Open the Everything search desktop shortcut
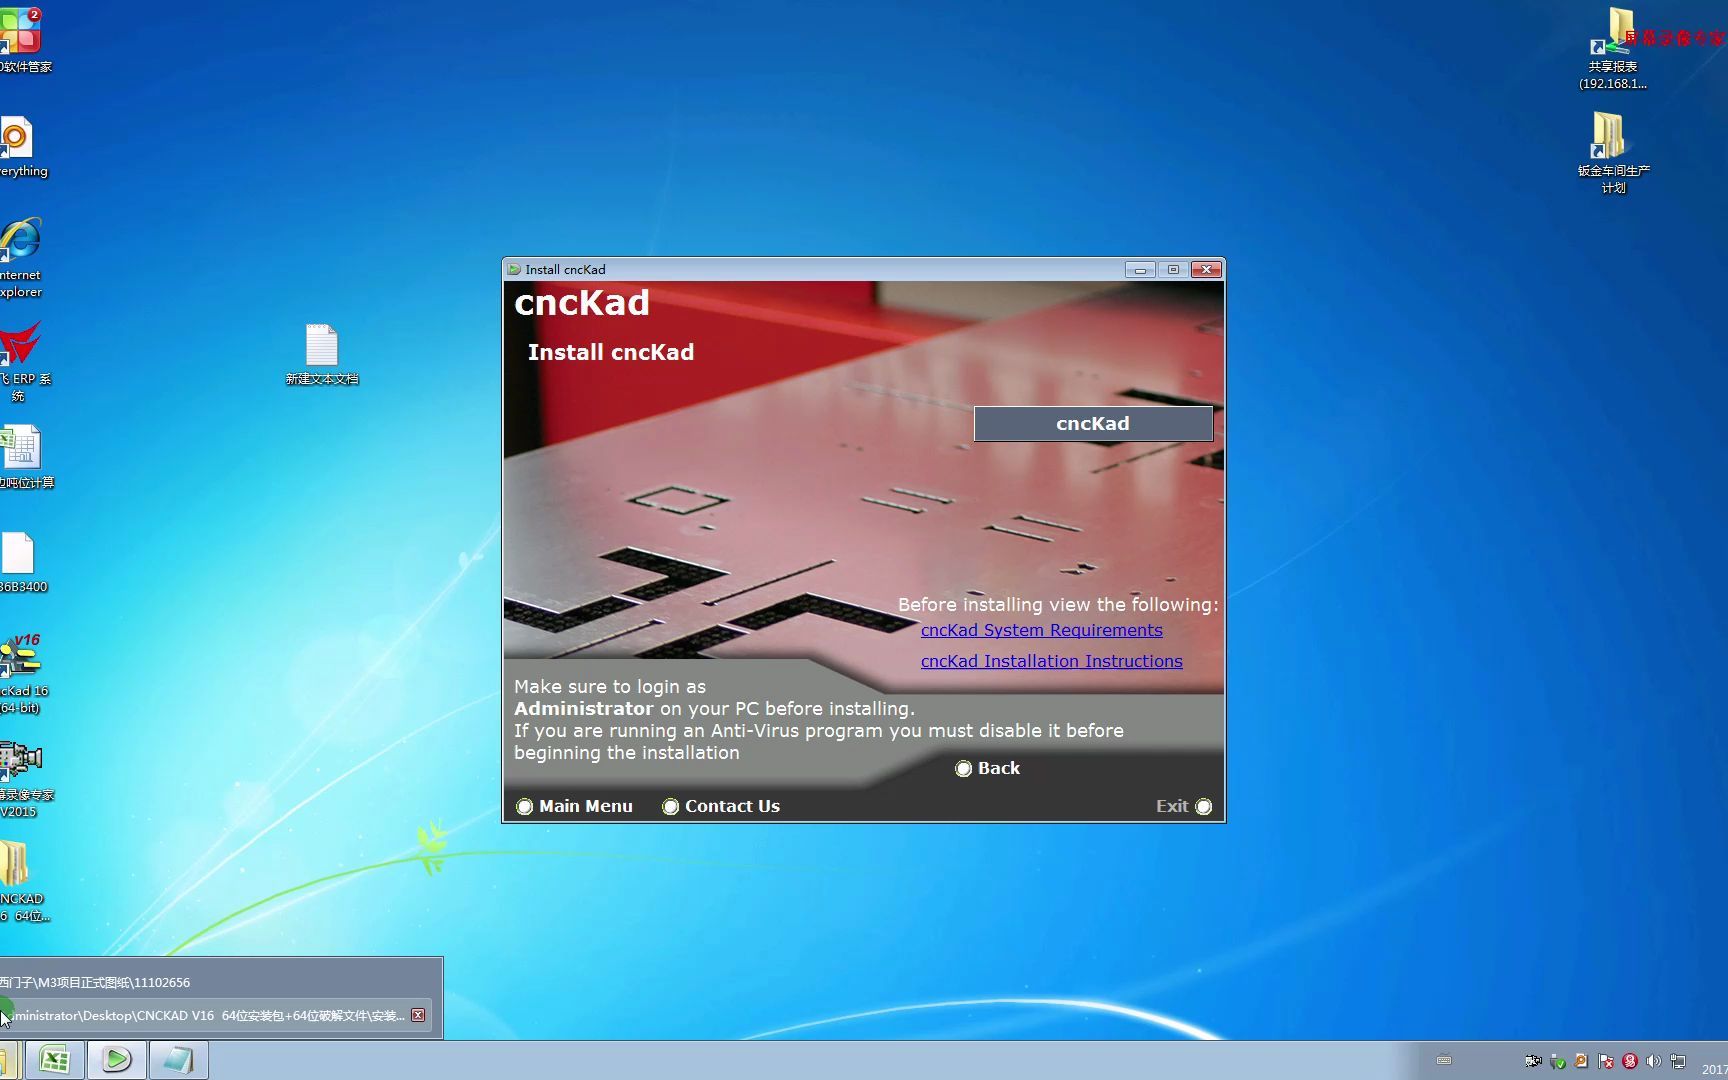1728x1080 pixels. pos(20,147)
